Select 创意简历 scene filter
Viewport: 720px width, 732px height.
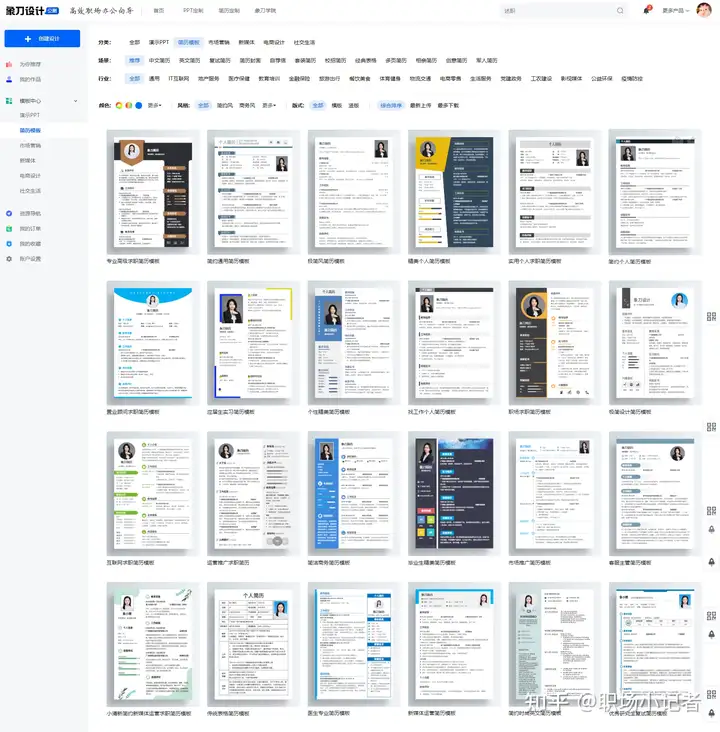[456, 61]
